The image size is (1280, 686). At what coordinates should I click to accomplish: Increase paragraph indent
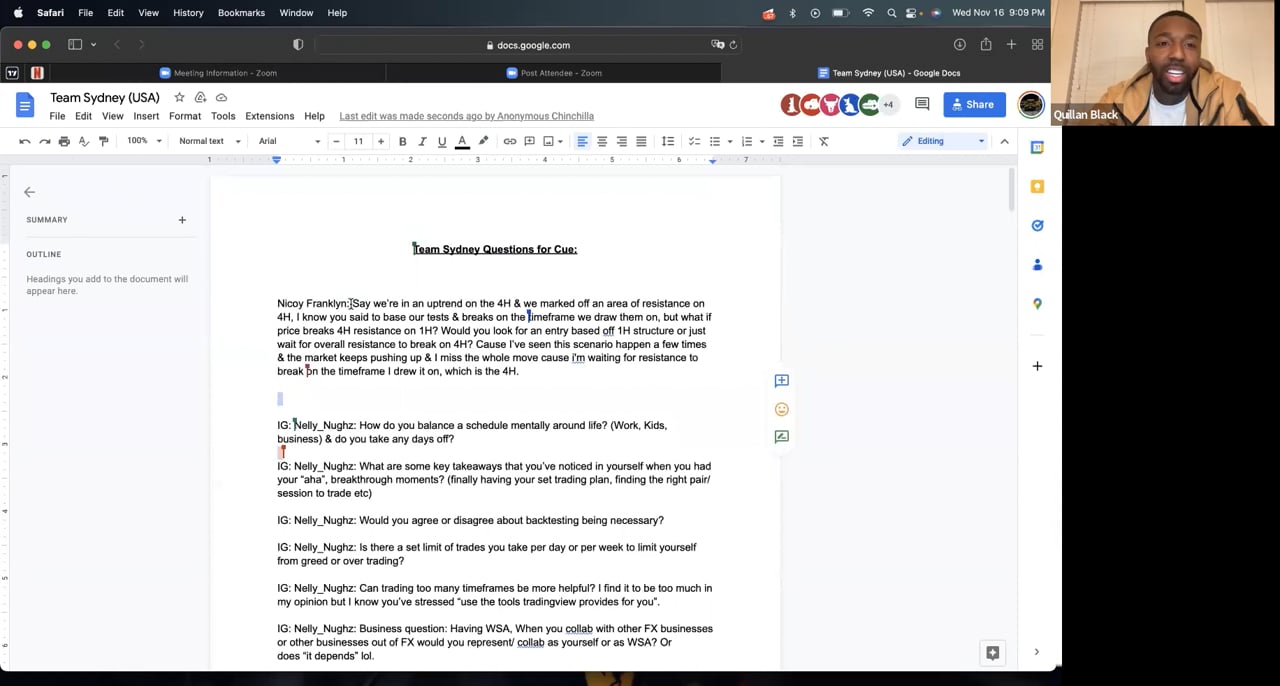point(798,141)
